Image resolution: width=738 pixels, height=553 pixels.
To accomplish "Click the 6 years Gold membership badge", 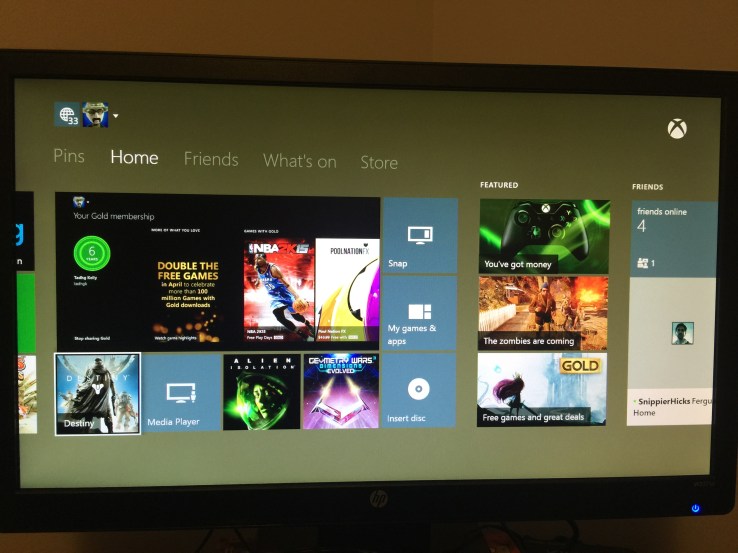I will 92,254.
